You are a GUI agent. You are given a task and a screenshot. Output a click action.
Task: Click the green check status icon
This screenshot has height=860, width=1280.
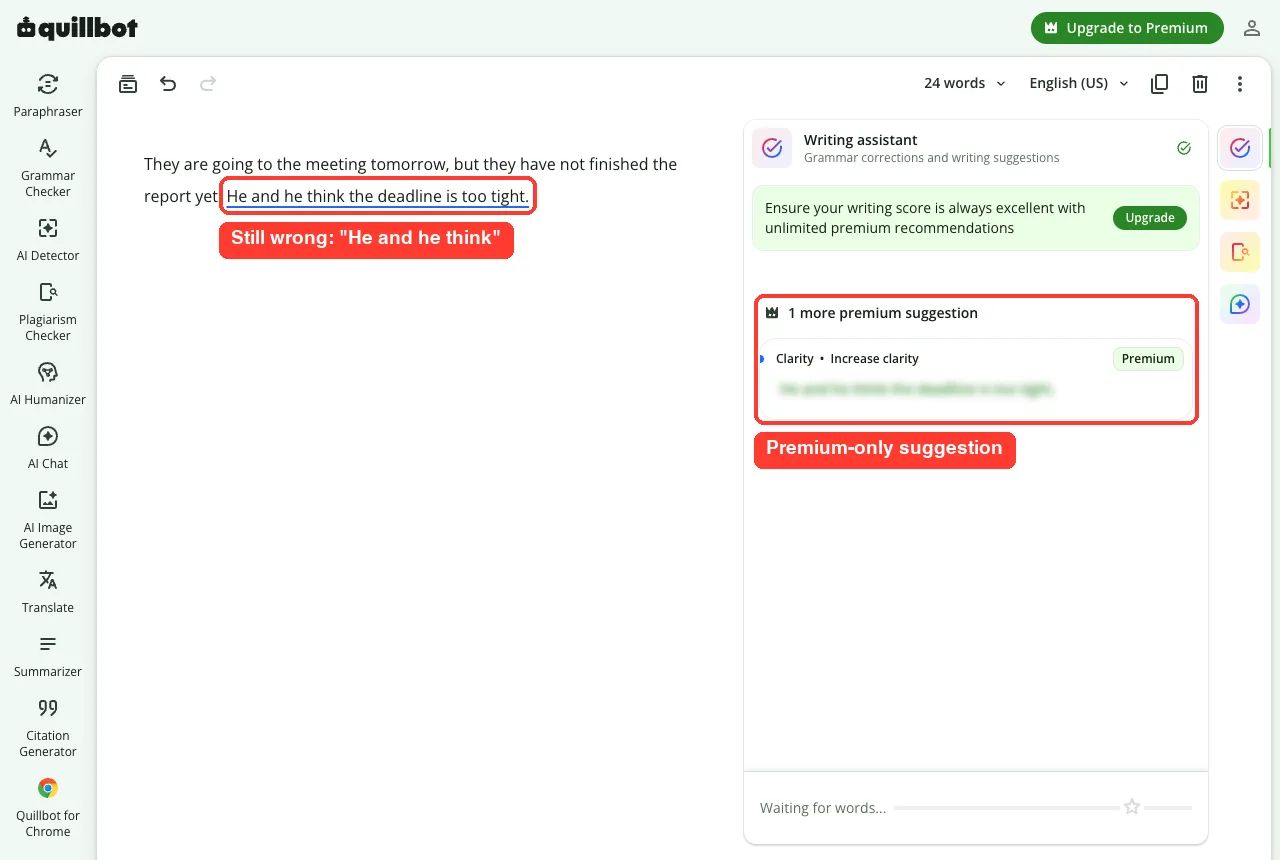point(1184,148)
